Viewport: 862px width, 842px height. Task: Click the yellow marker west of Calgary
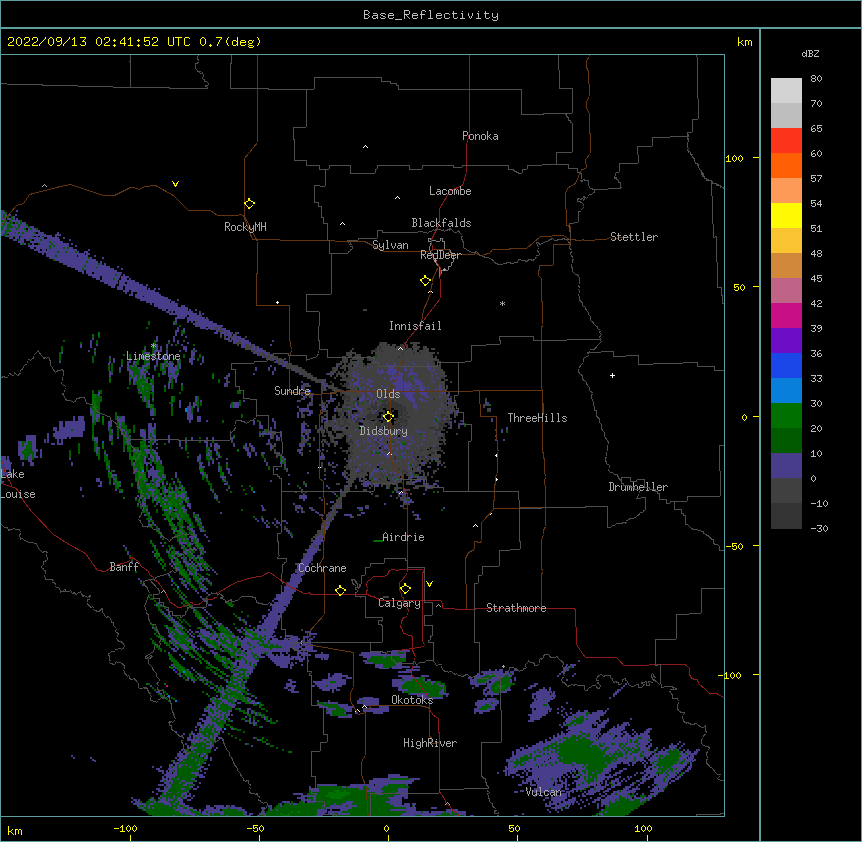[340, 590]
